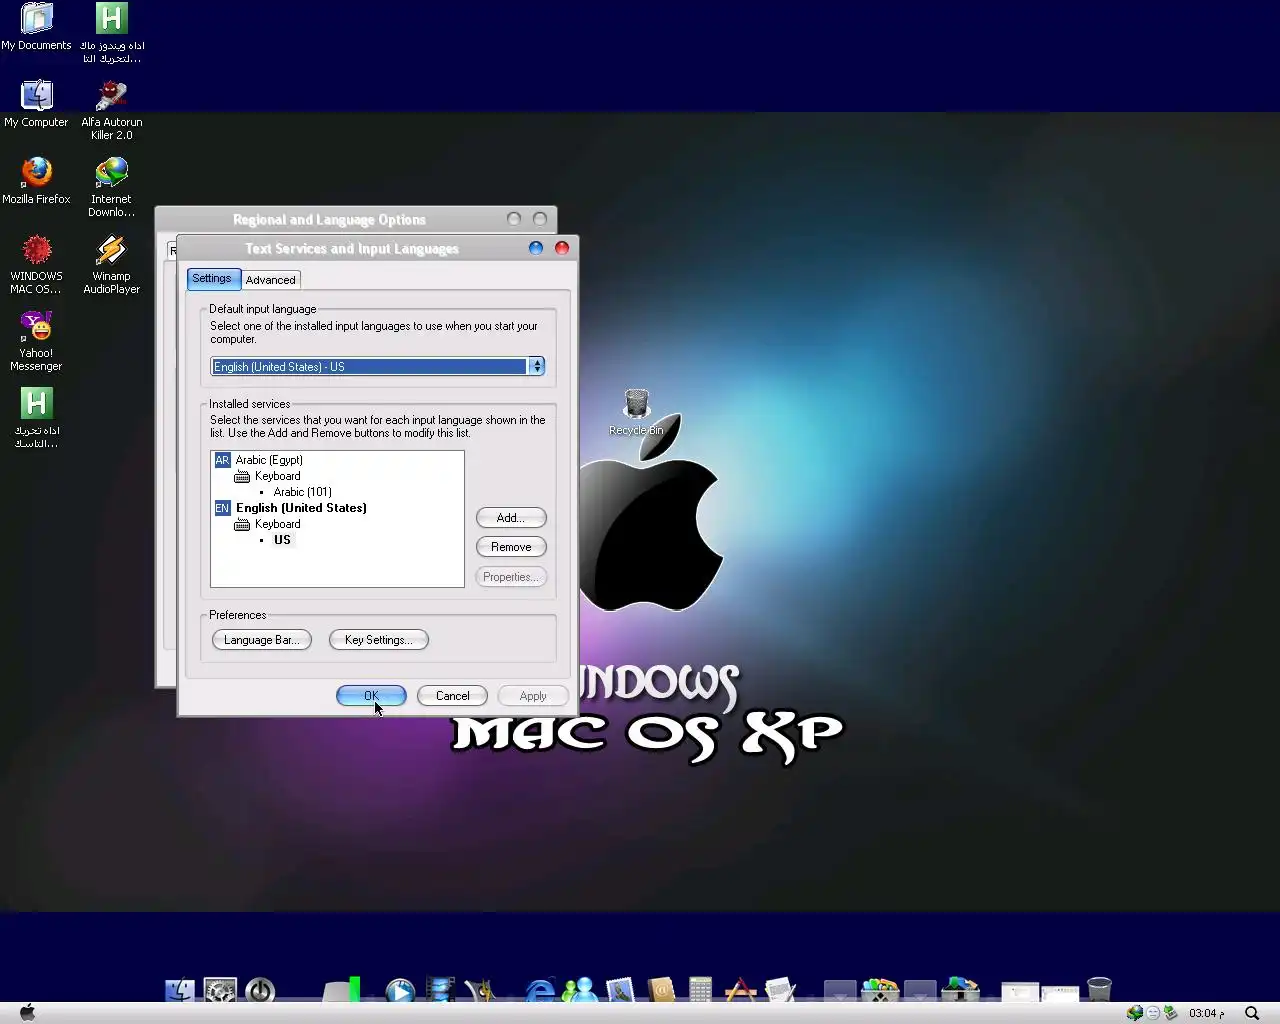Open the Applications 'A' dock icon

tap(740, 990)
